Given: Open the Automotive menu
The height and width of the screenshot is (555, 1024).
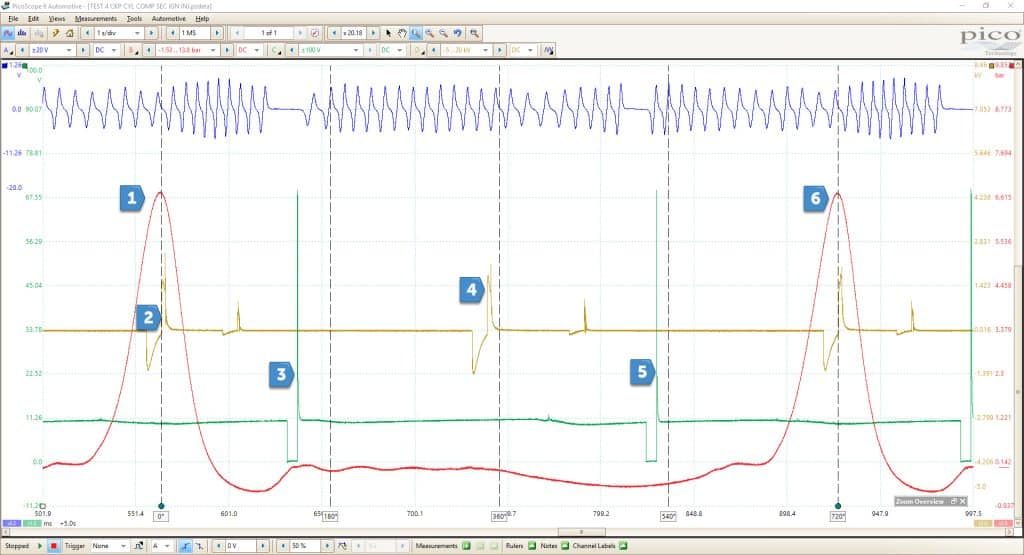Looking at the screenshot, I should coord(168,19).
